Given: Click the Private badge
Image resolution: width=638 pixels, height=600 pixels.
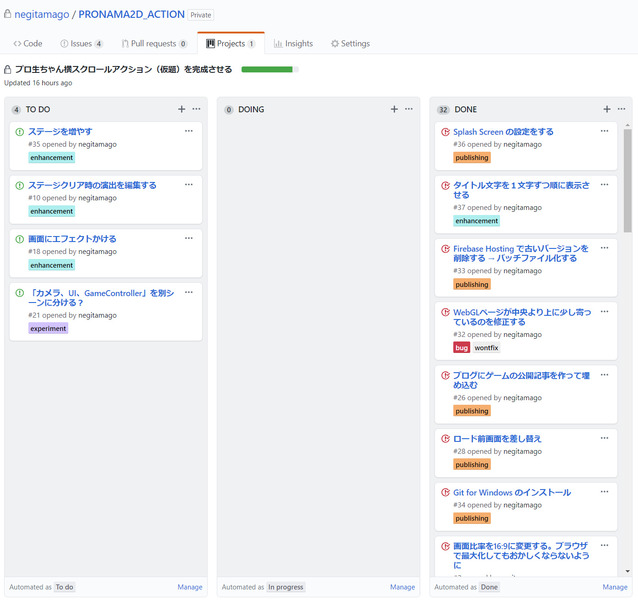Looking at the screenshot, I should click(201, 15).
